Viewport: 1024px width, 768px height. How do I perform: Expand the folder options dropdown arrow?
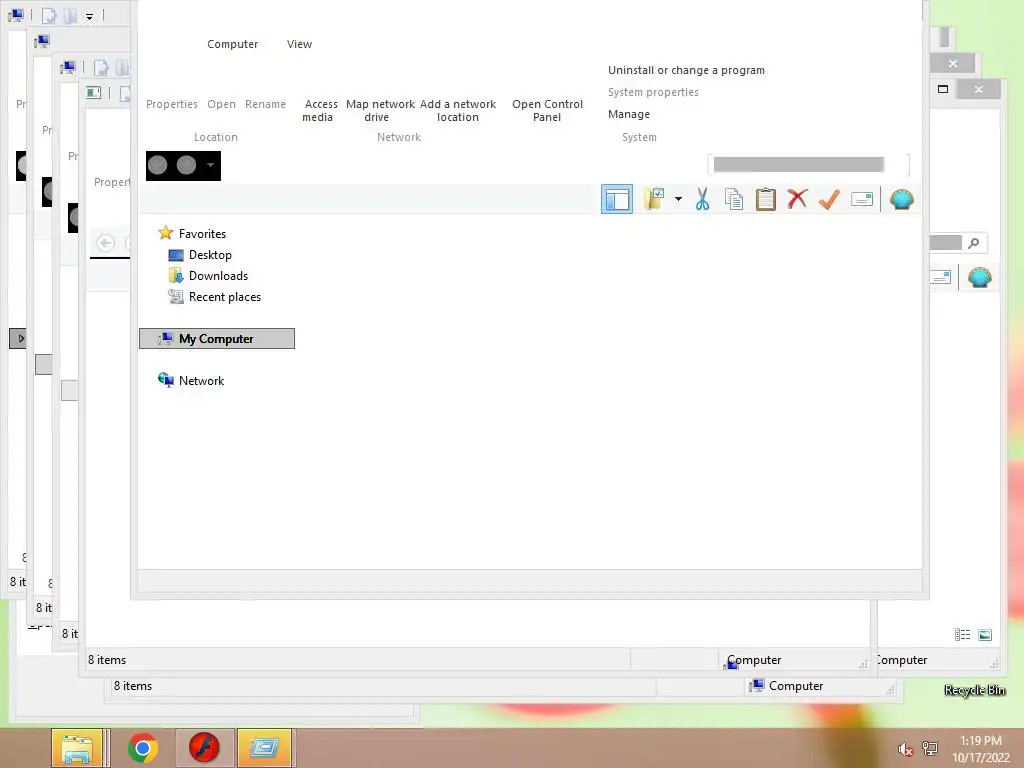[x=679, y=199]
